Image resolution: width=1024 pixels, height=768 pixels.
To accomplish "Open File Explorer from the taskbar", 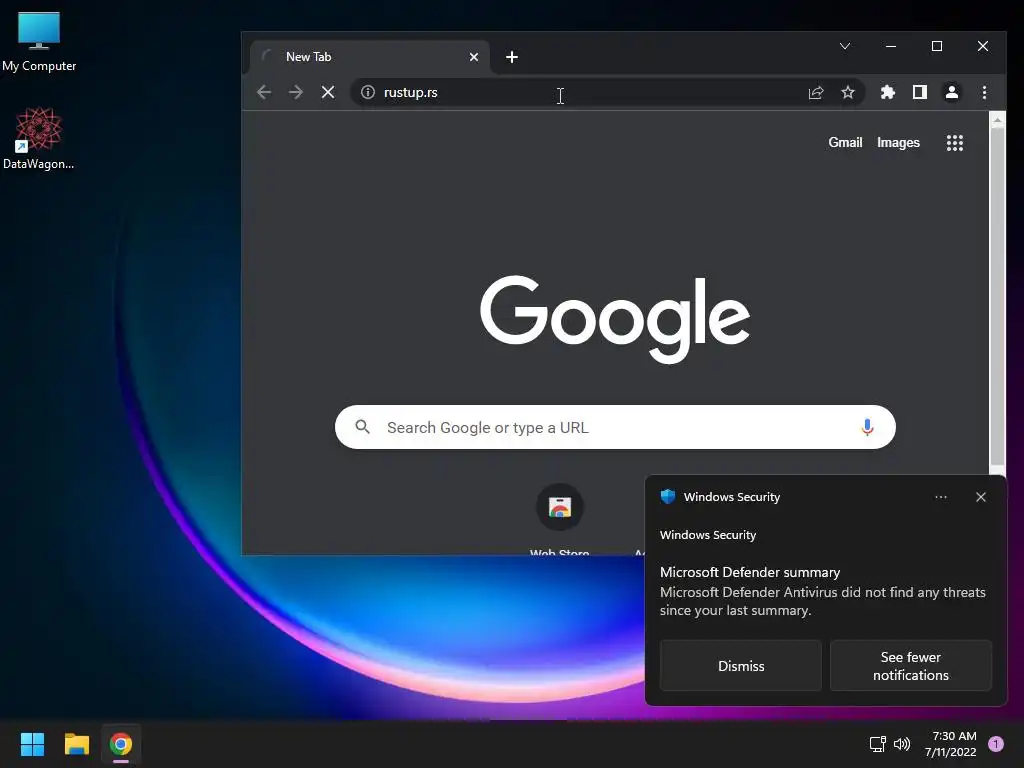I will [76, 744].
